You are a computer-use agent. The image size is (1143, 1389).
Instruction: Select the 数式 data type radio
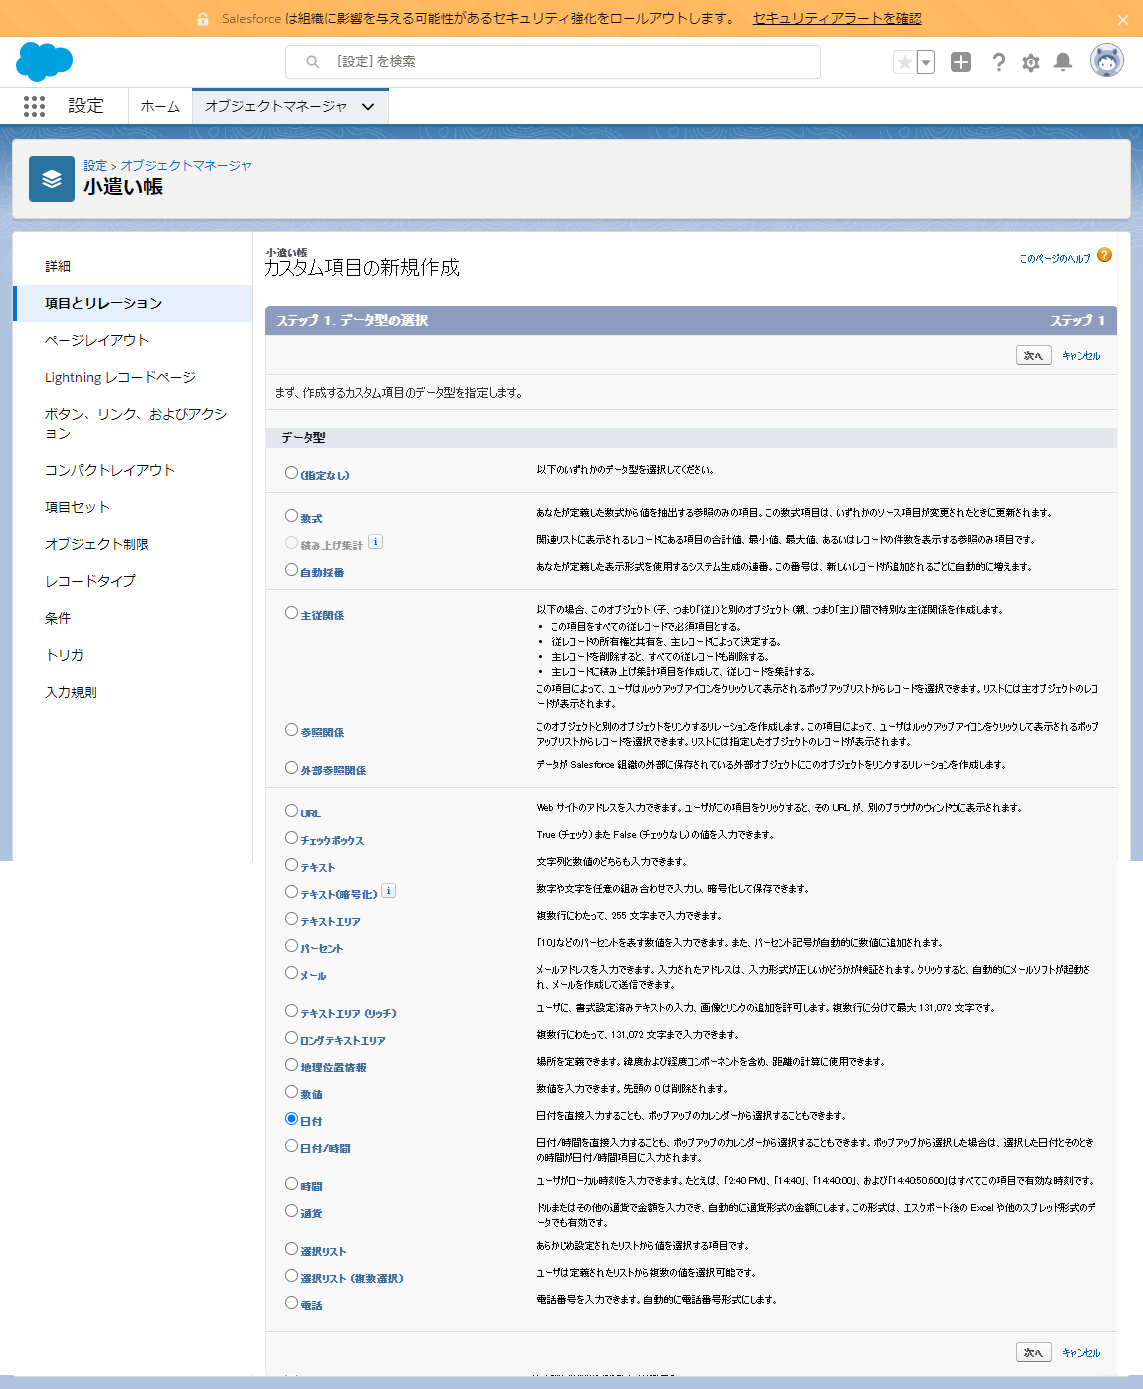pos(291,516)
